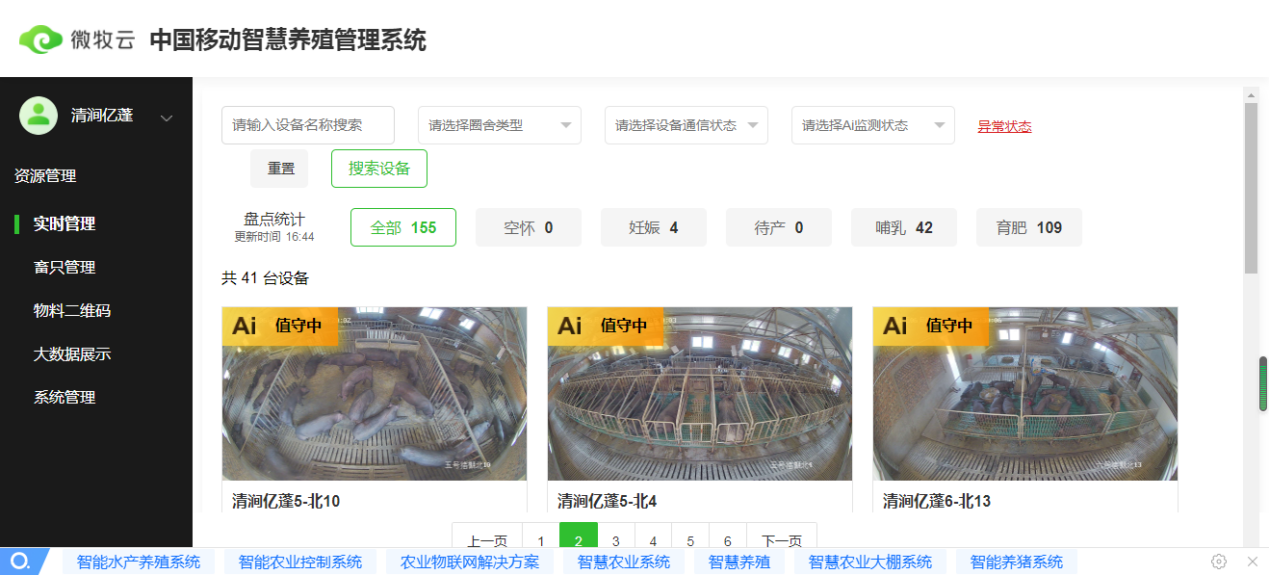Click the page vertical scrollbar
The height and width of the screenshot is (575, 1269).
(x=1251, y=188)
